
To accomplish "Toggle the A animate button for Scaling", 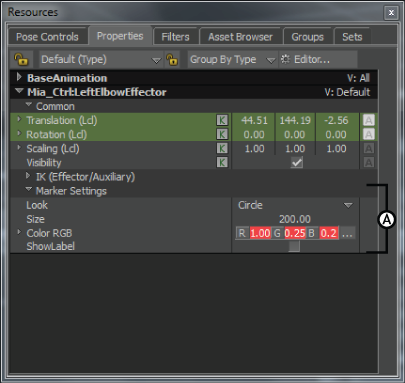I will (x=369, y=148).
